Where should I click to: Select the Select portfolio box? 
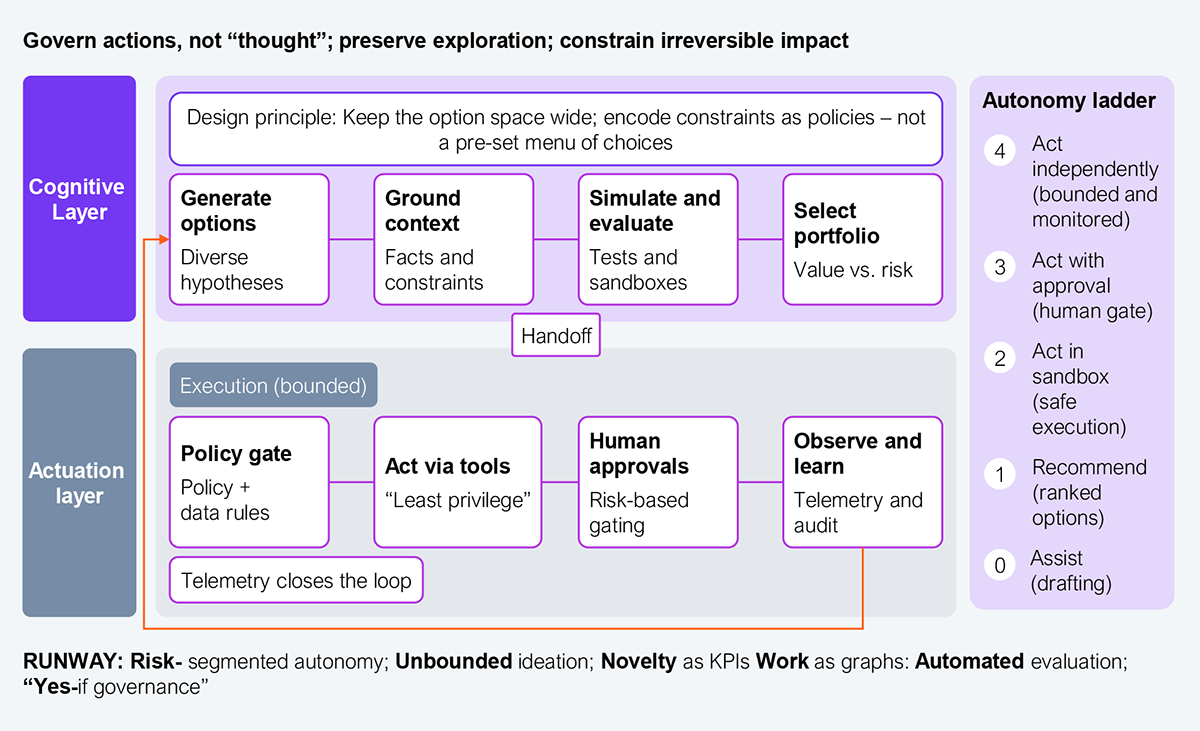click(862, 239)
